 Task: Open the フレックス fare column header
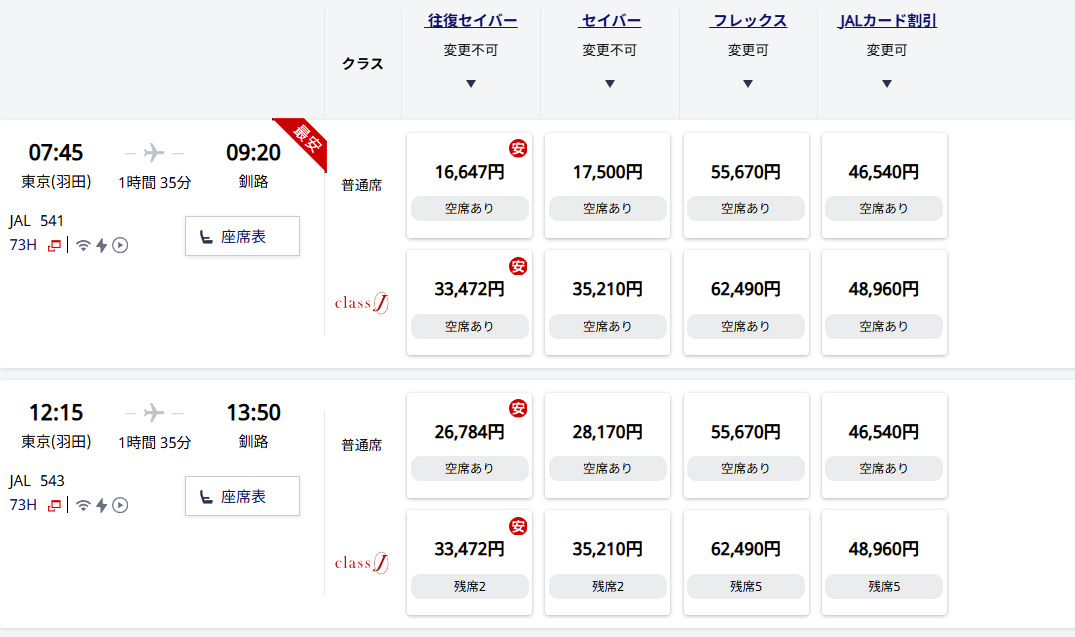pyautogui.click(x=749, y=21)
